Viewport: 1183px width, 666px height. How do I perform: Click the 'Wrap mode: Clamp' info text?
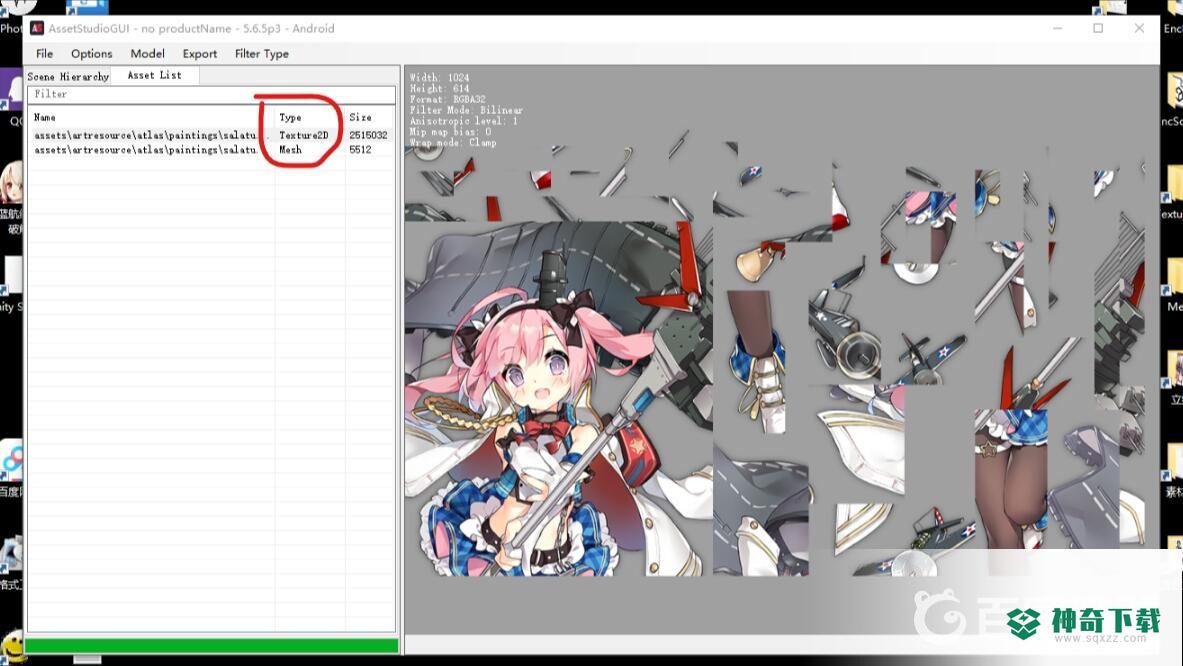453,143
